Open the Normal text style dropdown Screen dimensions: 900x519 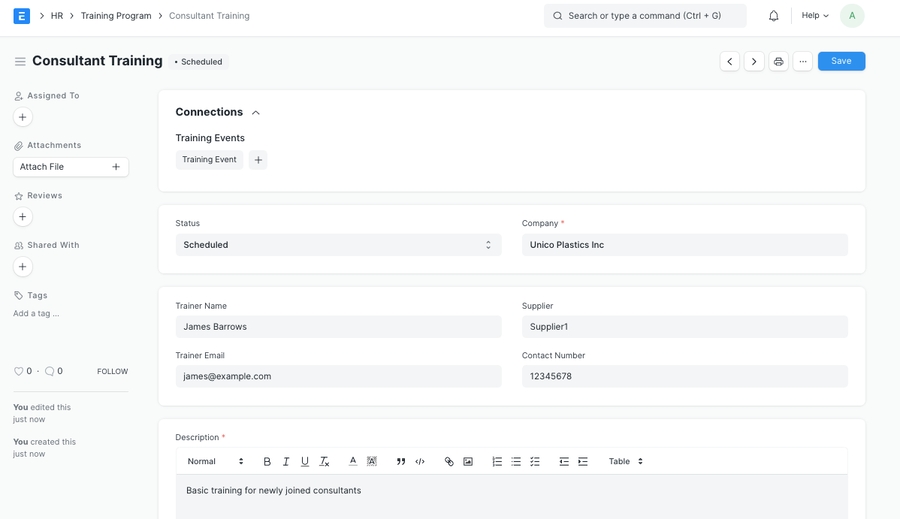tap(215, 462)
